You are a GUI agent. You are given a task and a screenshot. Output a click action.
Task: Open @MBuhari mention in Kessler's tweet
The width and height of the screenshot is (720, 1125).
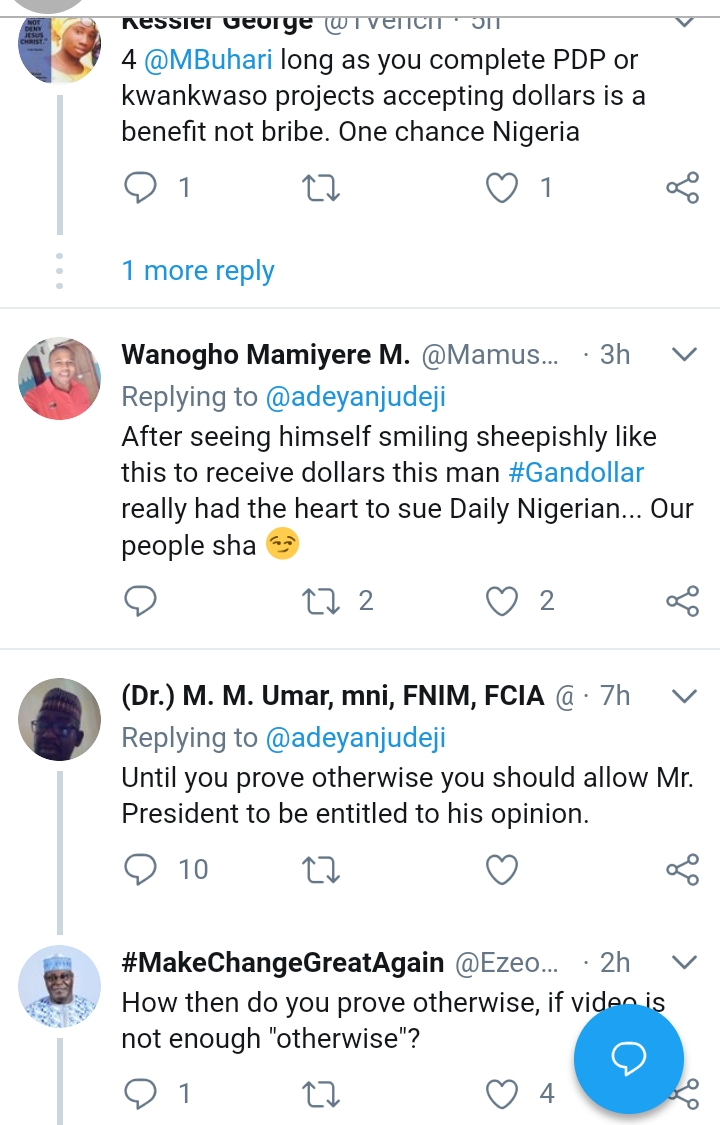(x=208, y=60)
